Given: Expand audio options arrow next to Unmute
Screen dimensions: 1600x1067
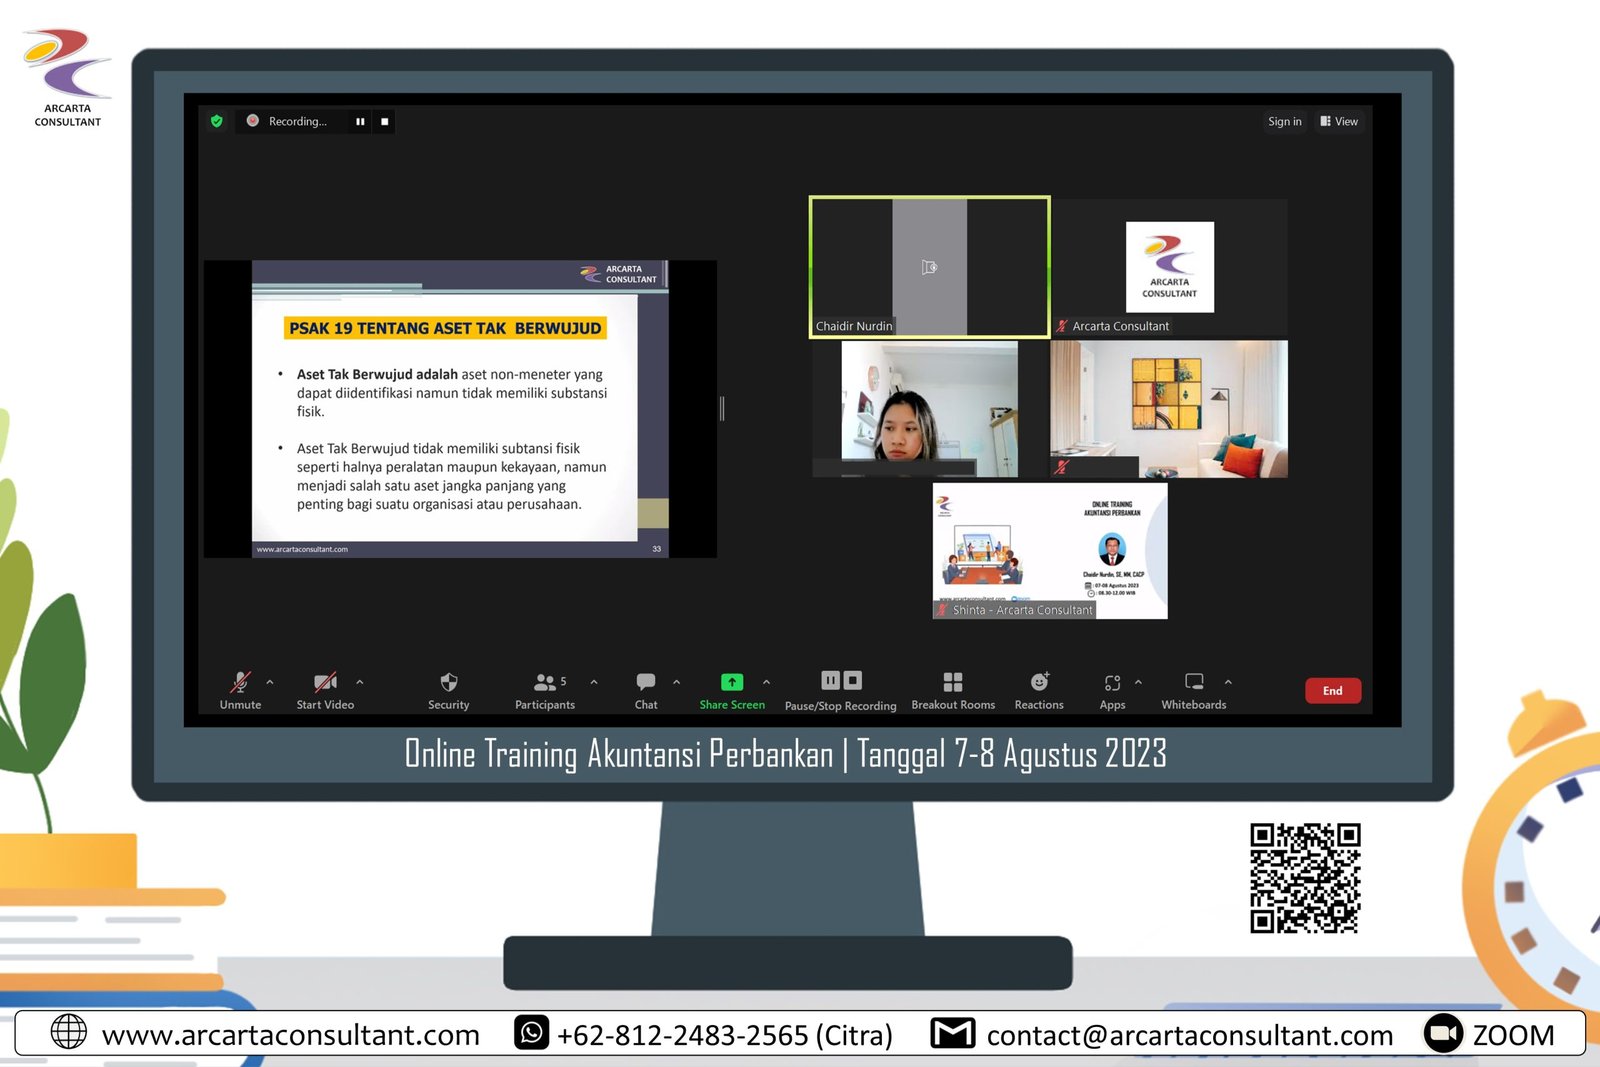Looking at the screenshot, I should coord(270,682).
